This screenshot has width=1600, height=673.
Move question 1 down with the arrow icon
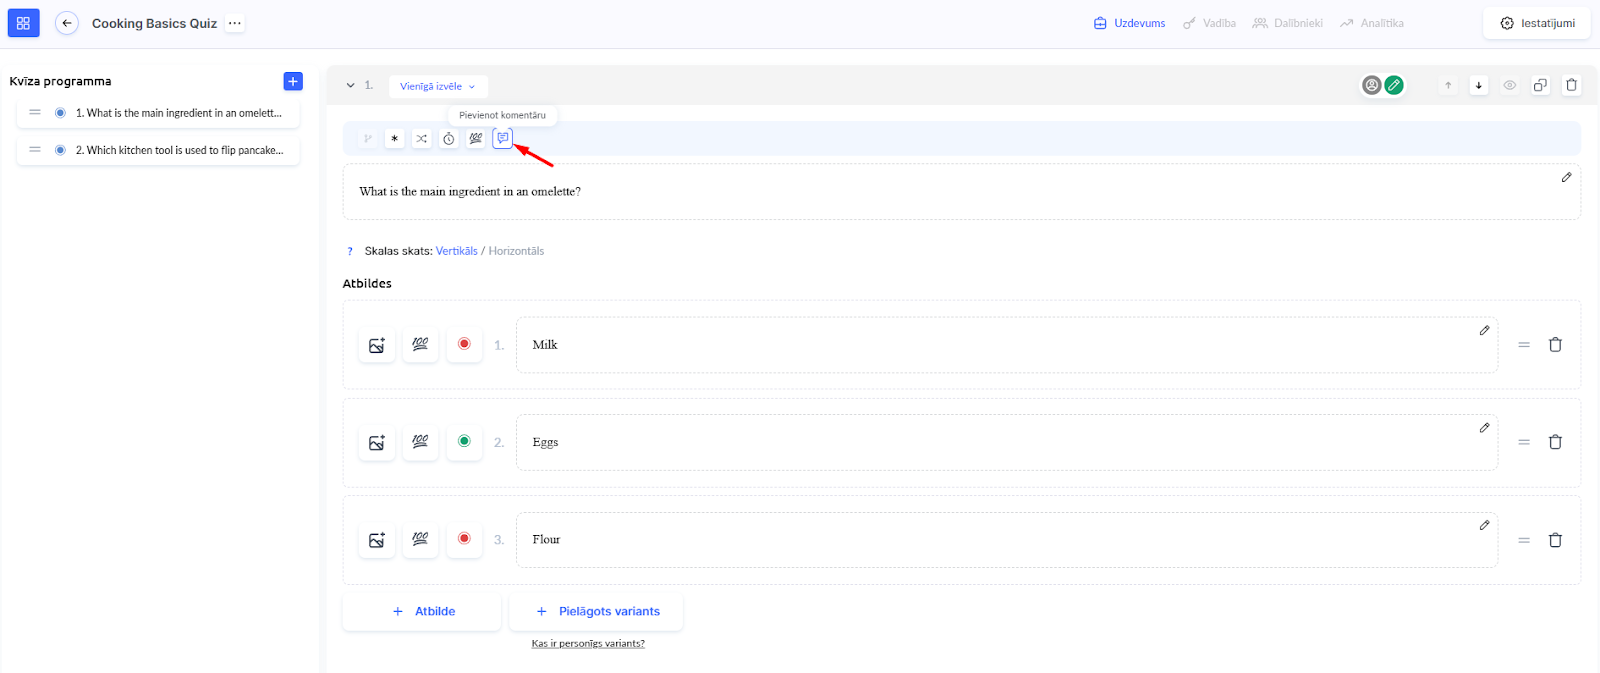point(1479,85)
